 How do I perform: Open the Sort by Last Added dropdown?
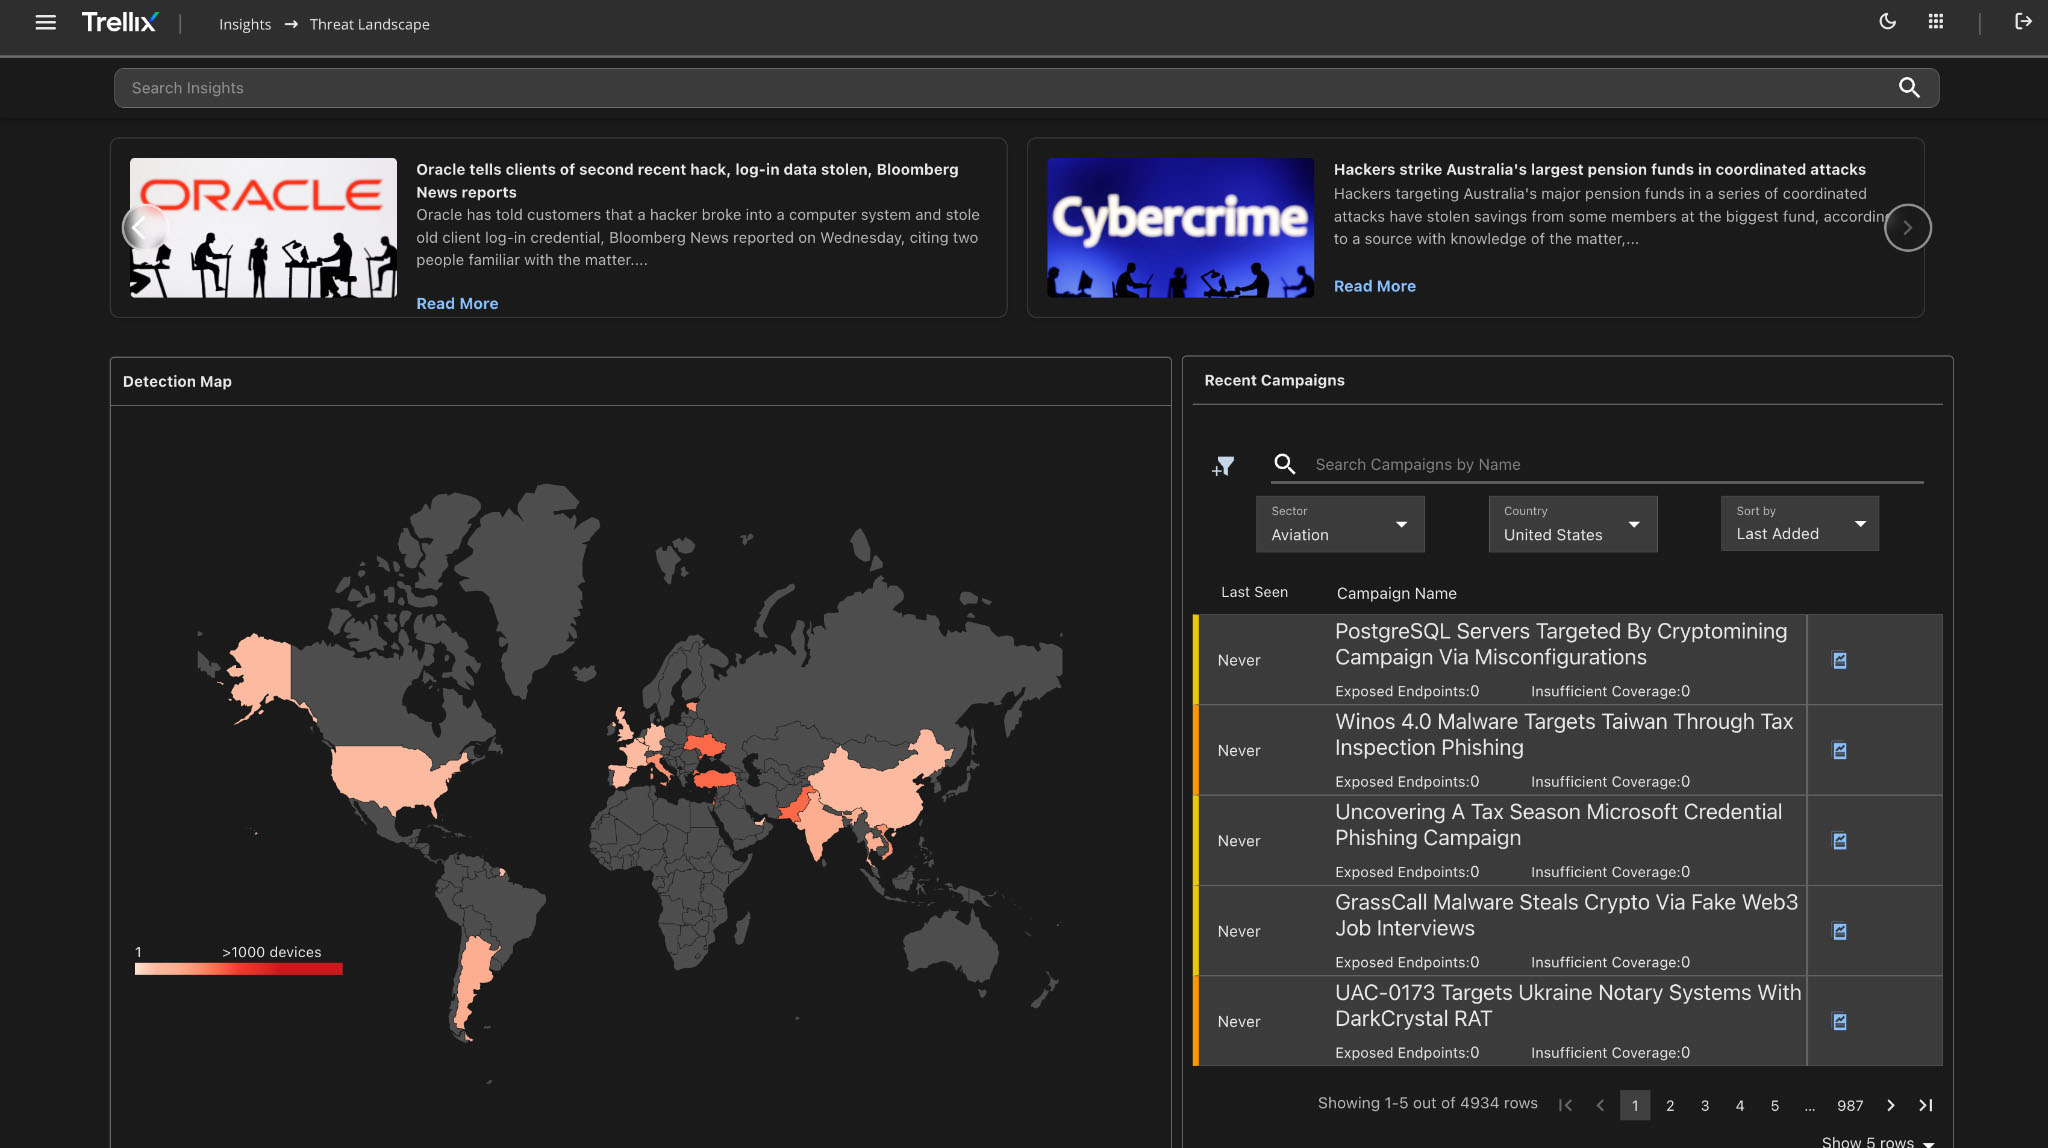click(x=1799, y=523)
